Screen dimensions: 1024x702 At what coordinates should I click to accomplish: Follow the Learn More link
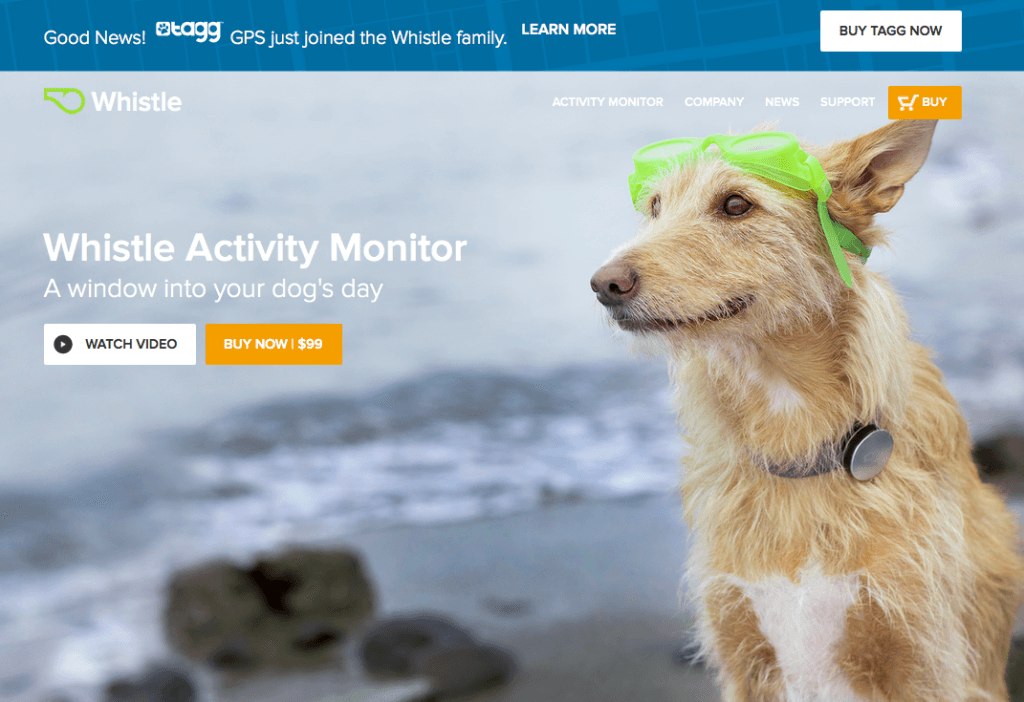[x=568, y=29]
